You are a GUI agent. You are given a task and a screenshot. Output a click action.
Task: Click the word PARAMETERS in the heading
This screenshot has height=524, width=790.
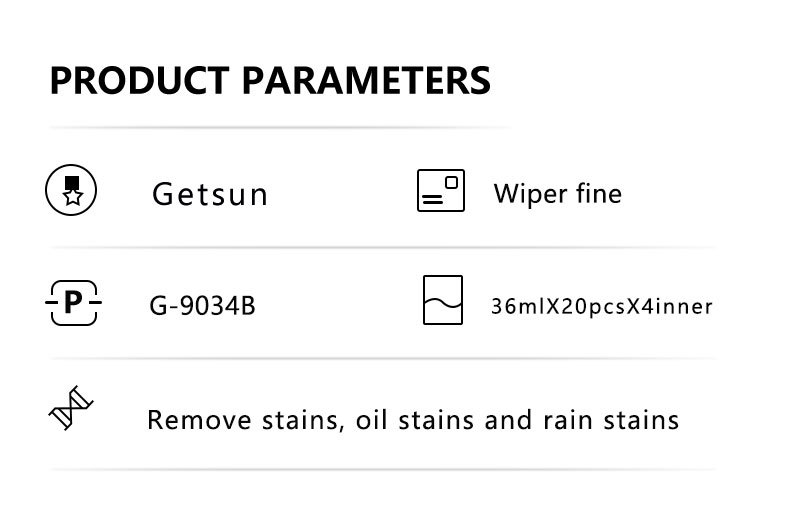pos(366,81)
